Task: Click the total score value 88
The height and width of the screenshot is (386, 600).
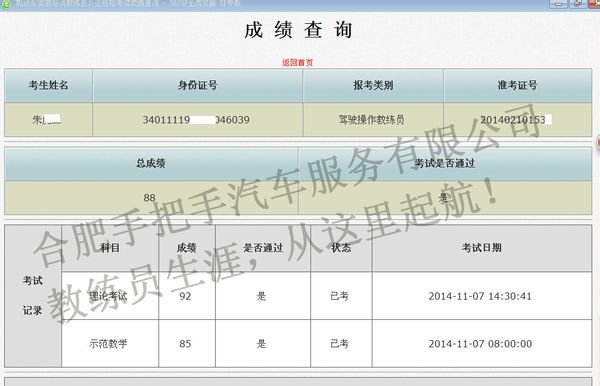Action: [150, 198]
